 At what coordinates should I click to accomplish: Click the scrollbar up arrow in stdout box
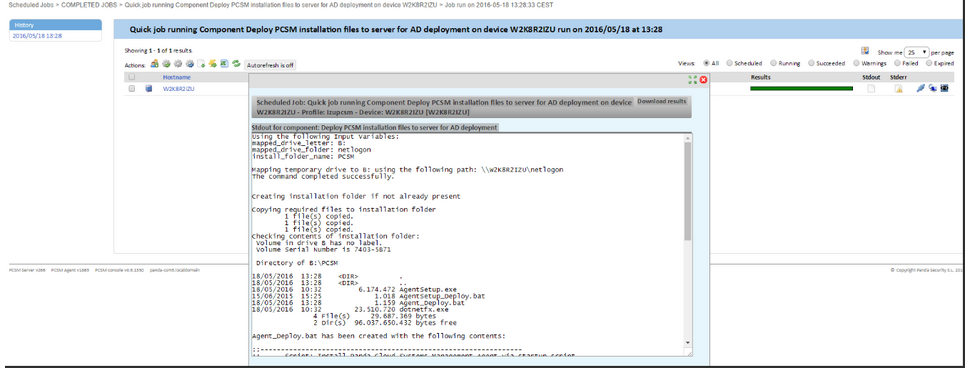688,137
